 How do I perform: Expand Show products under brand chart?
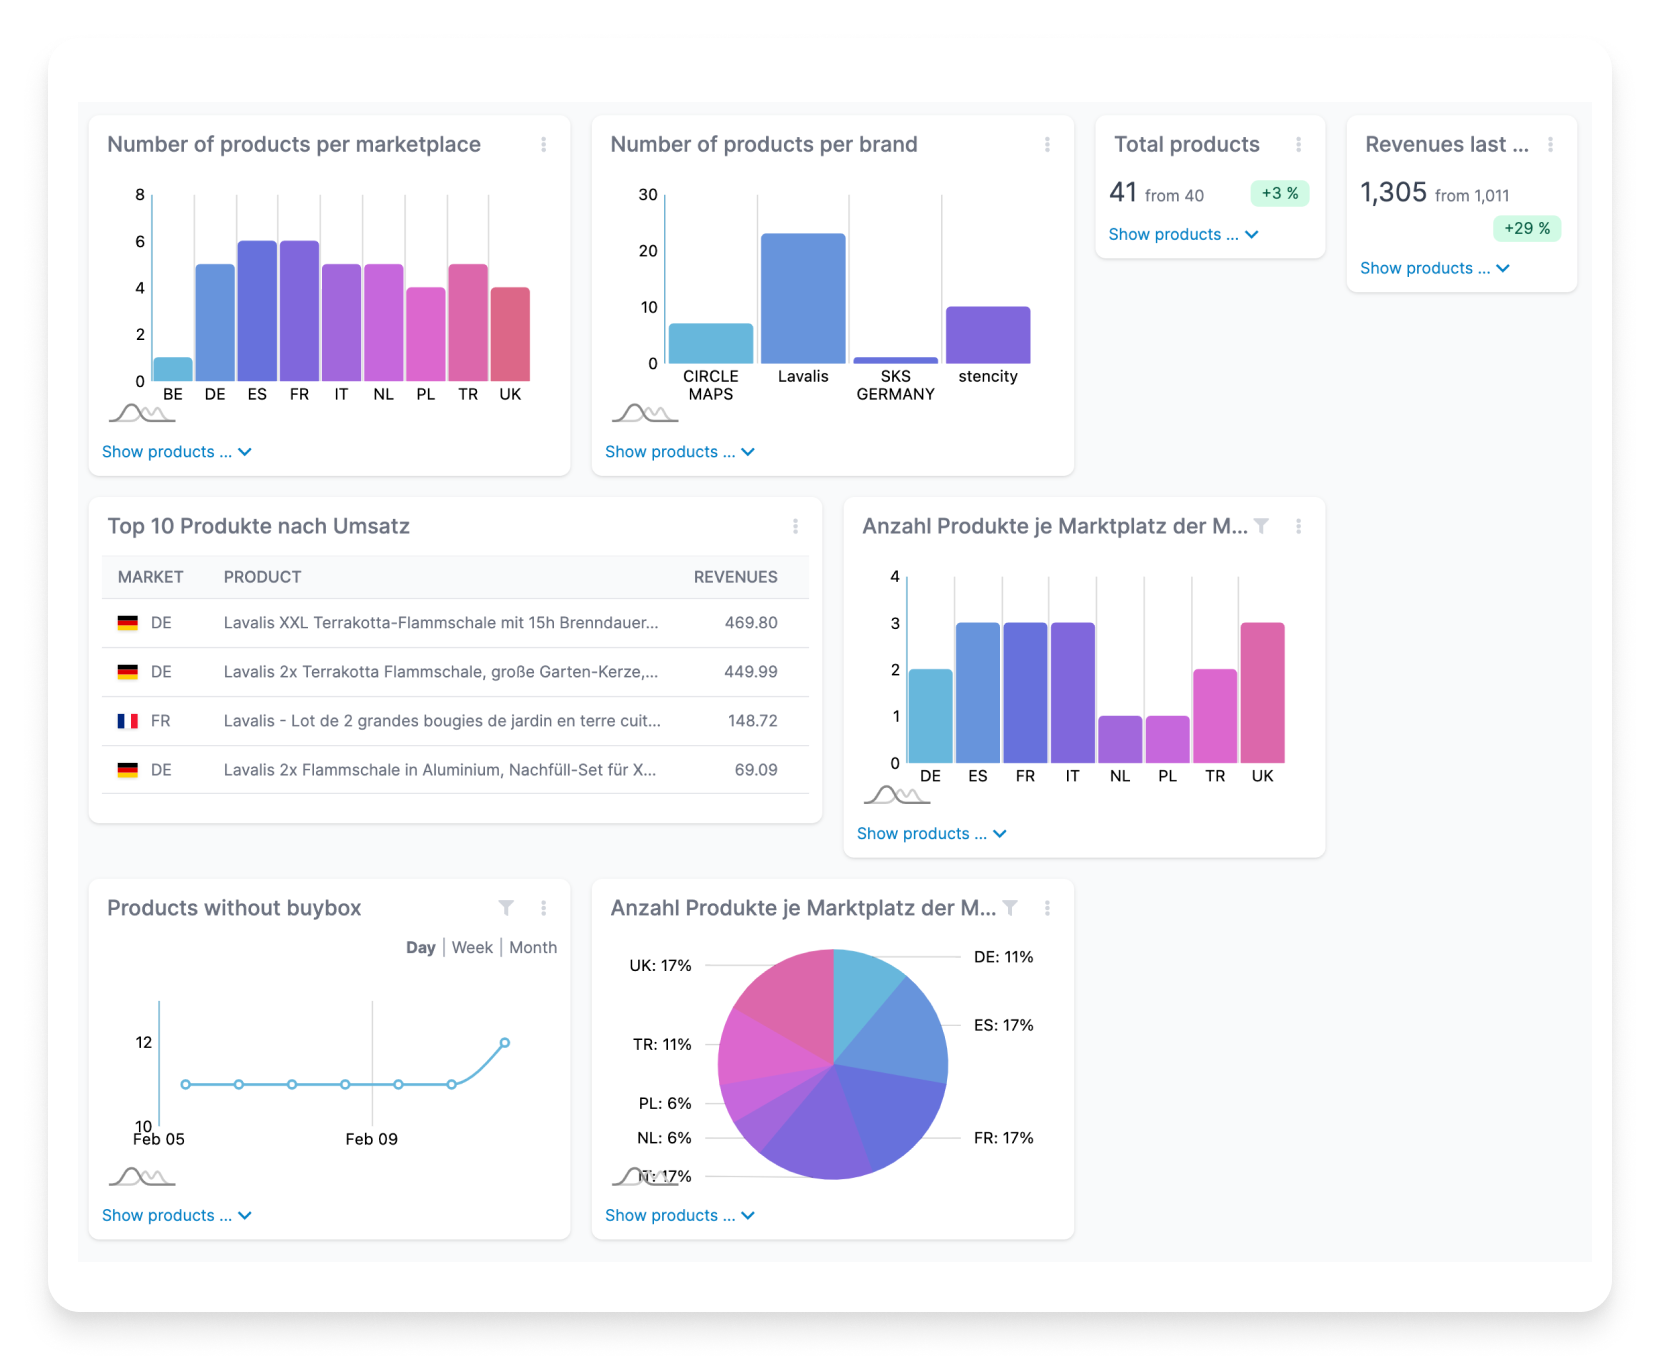(680, 452)
